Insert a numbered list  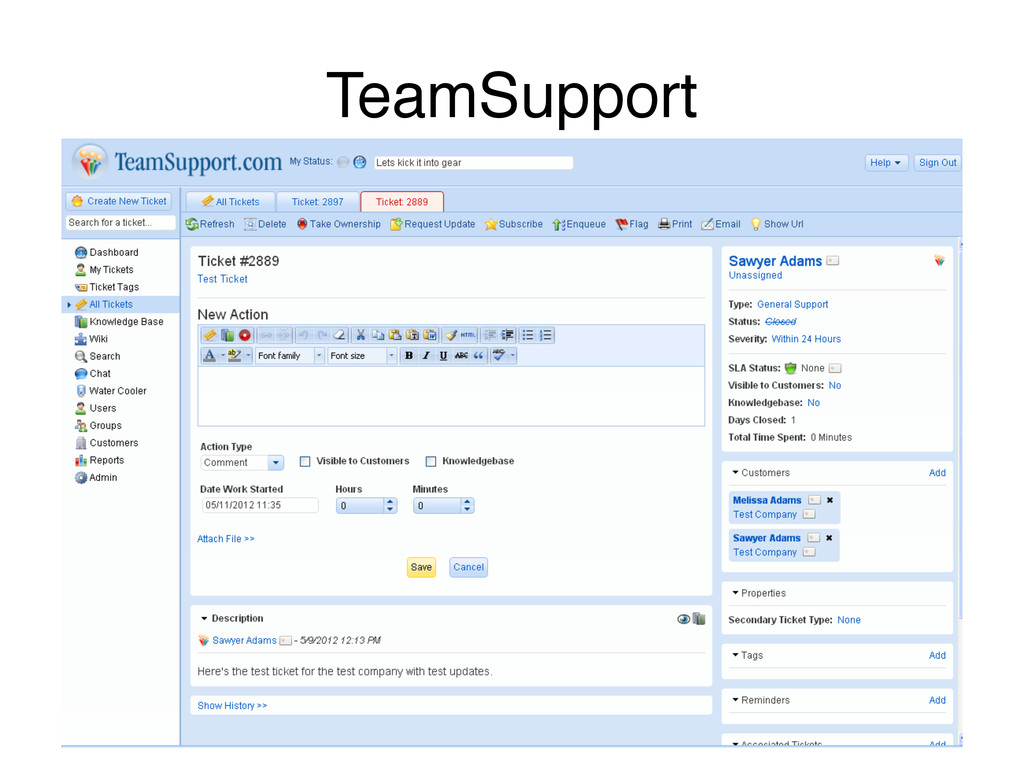point(546,335)
